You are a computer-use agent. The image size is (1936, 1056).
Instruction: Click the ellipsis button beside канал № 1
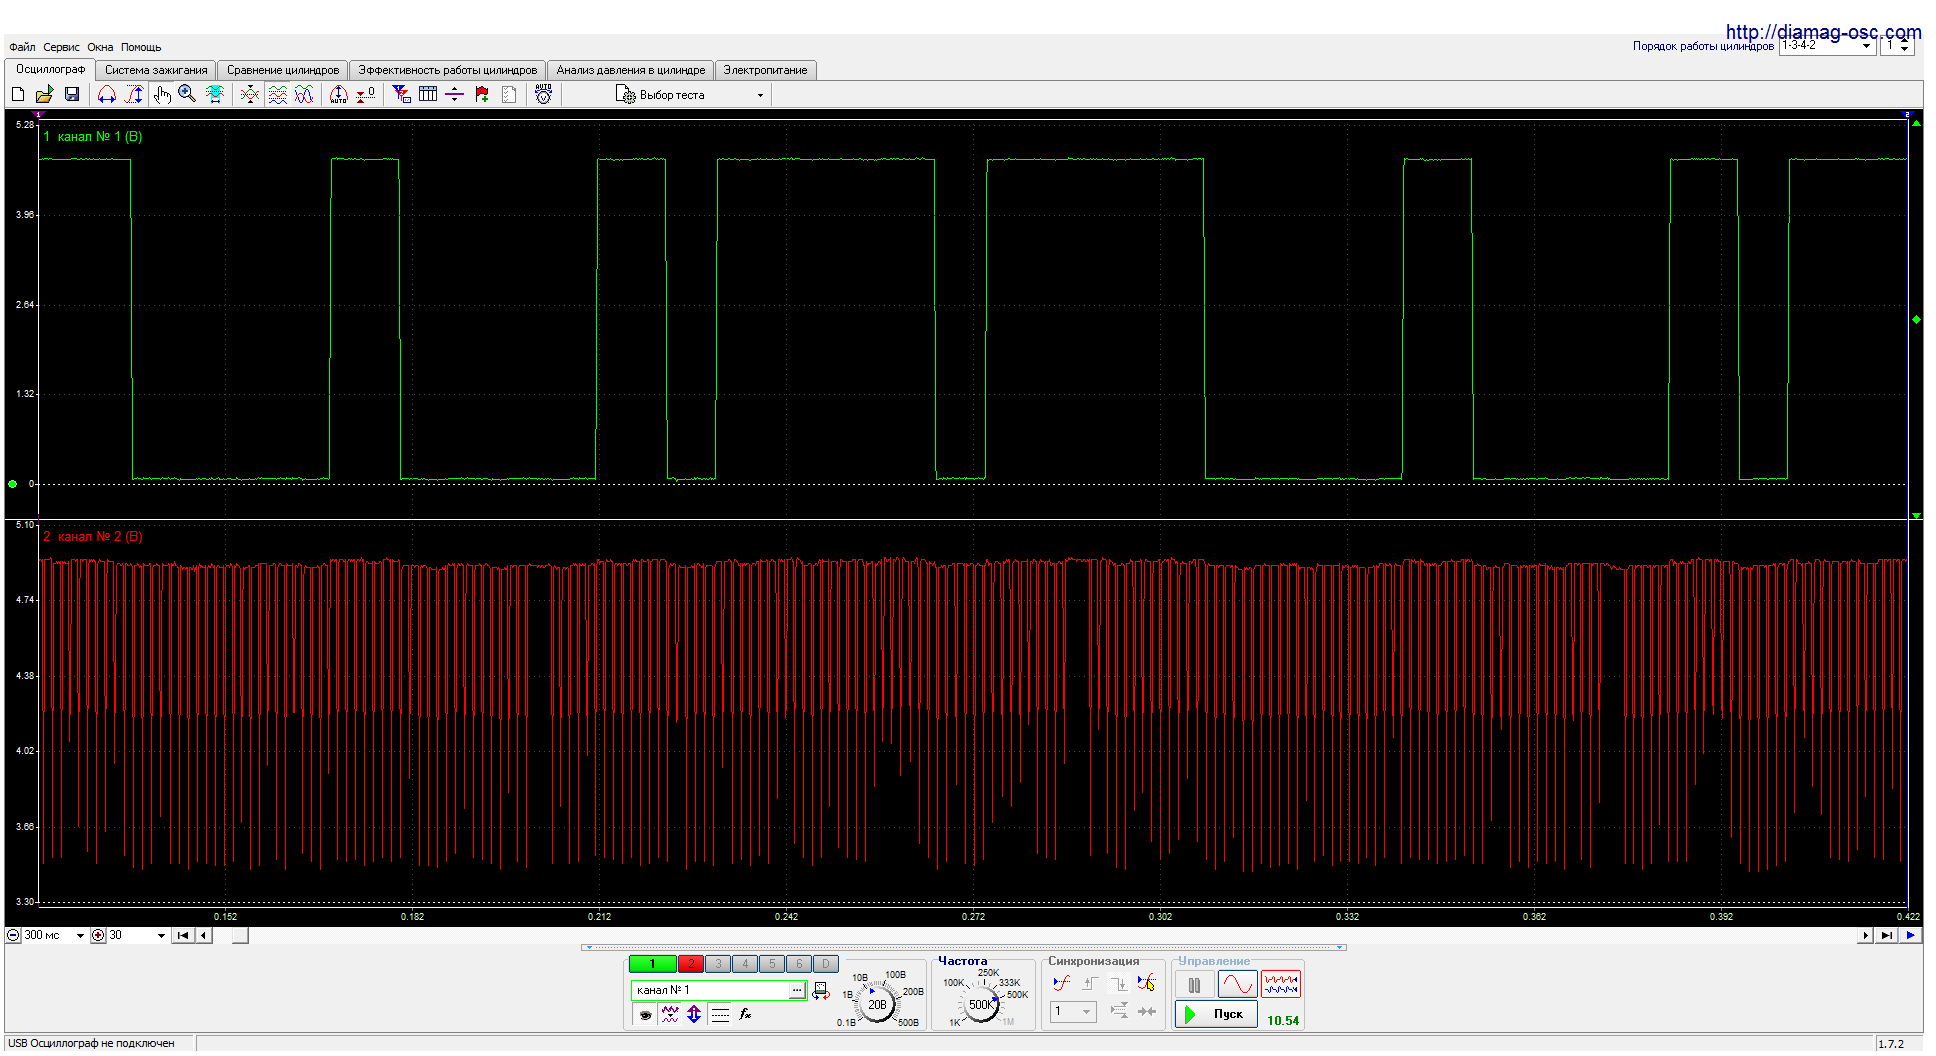tap(798, 990)
